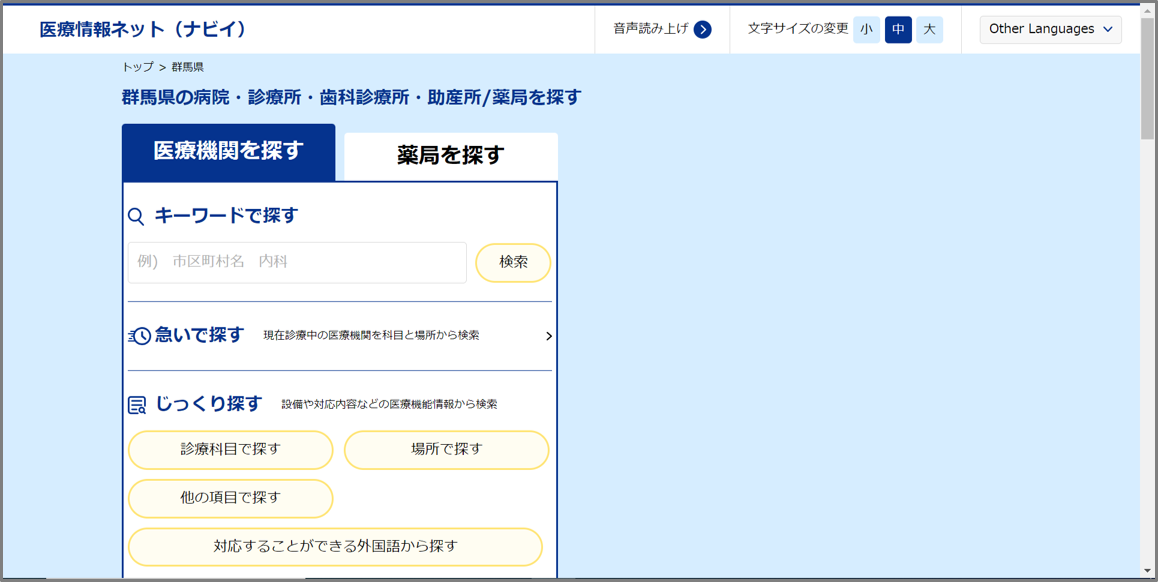
Task: Click the keyword search input field
Action: (x=297, y=262)
